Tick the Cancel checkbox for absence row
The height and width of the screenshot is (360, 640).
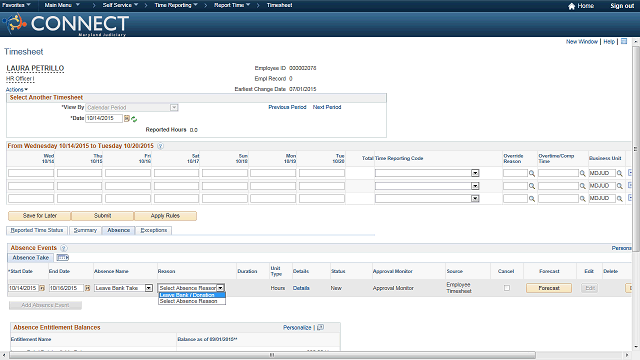[x=507, y=288]
